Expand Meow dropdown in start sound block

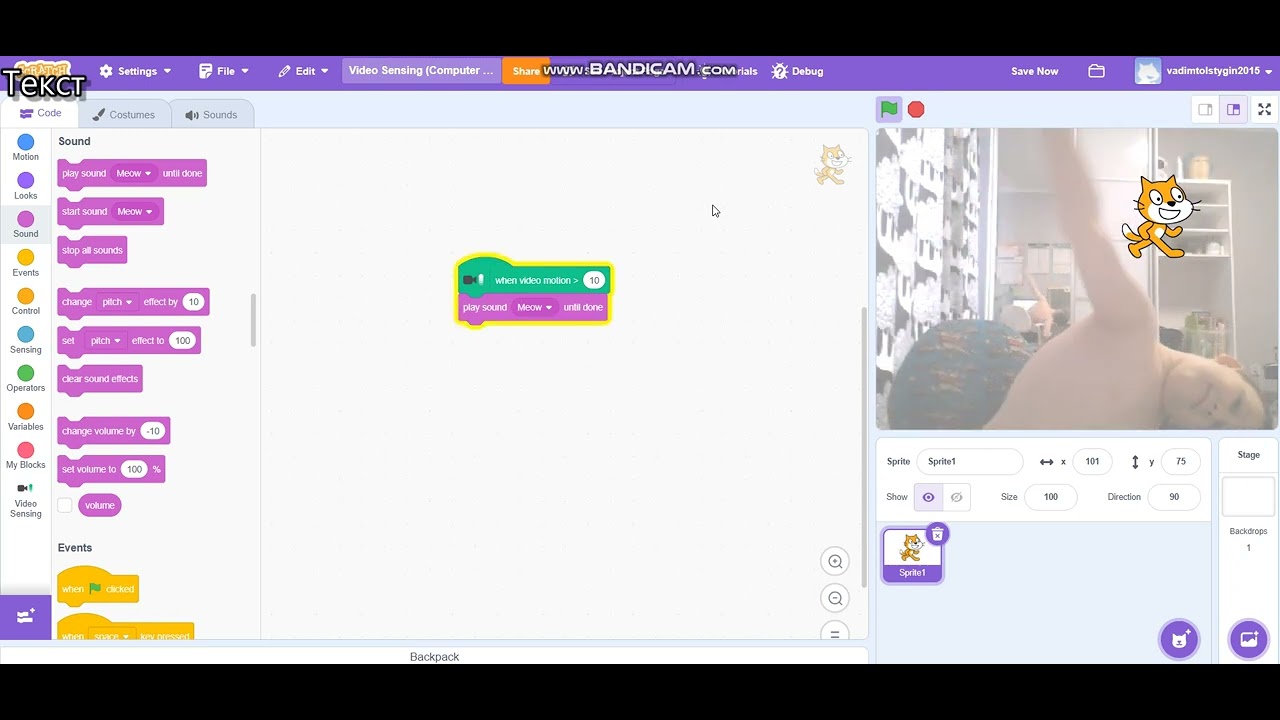pyautogui.click(x=134, y=212)
